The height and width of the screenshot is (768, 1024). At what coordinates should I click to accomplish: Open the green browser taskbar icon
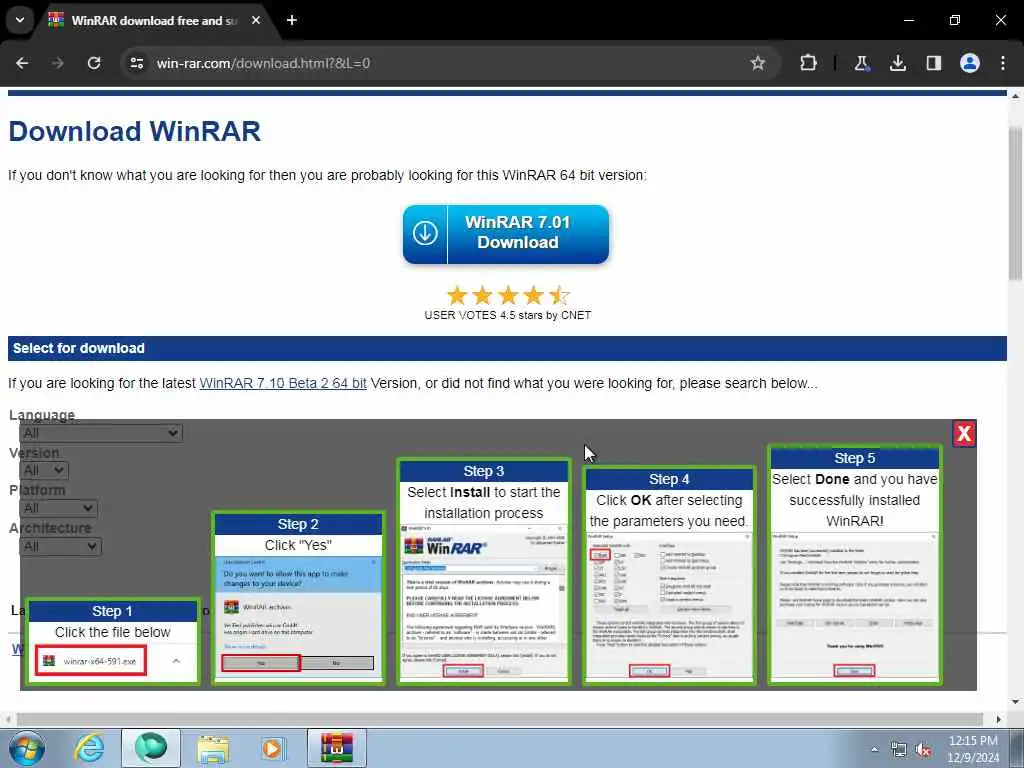click(151, 748)
